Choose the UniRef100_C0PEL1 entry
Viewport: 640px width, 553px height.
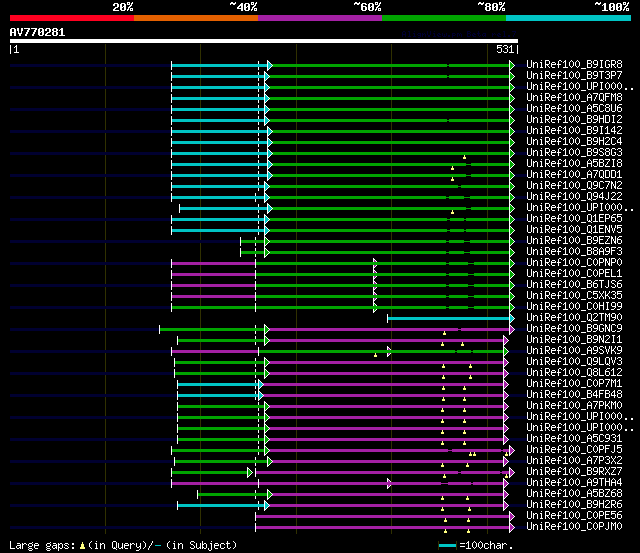pos(574,274)
